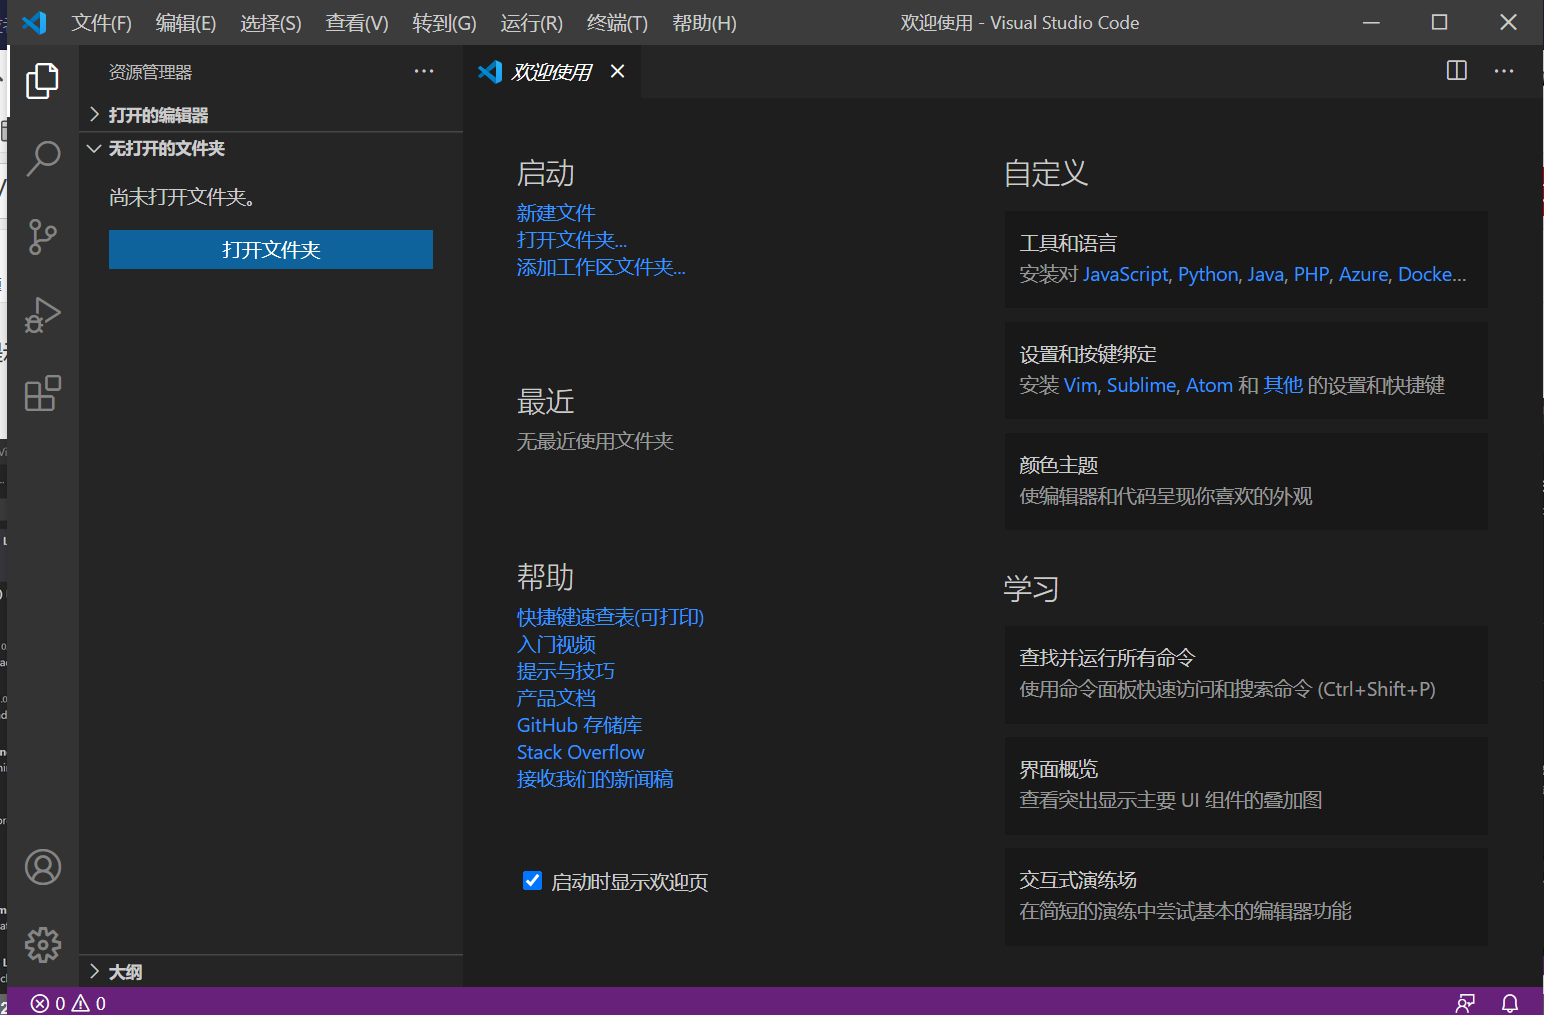Click the Python language link
This screenshot has height=1015, width=1544.
tap(1208, 274)
